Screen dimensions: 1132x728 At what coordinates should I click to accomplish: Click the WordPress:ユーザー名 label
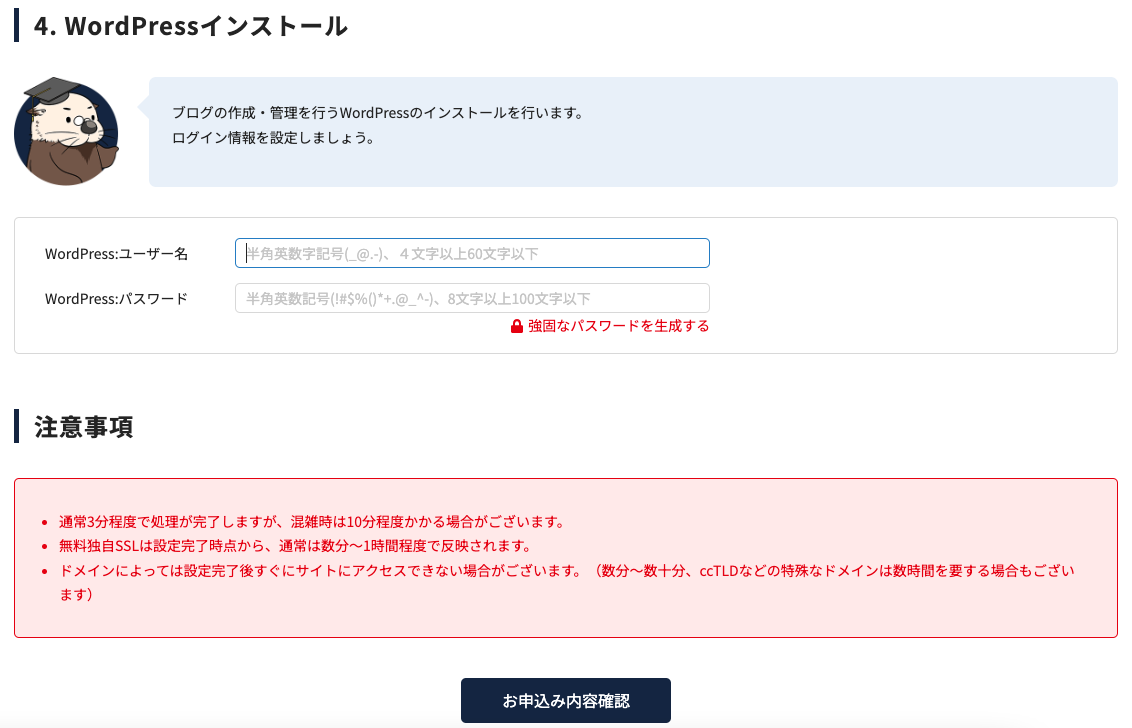click(x=117, y=254)
